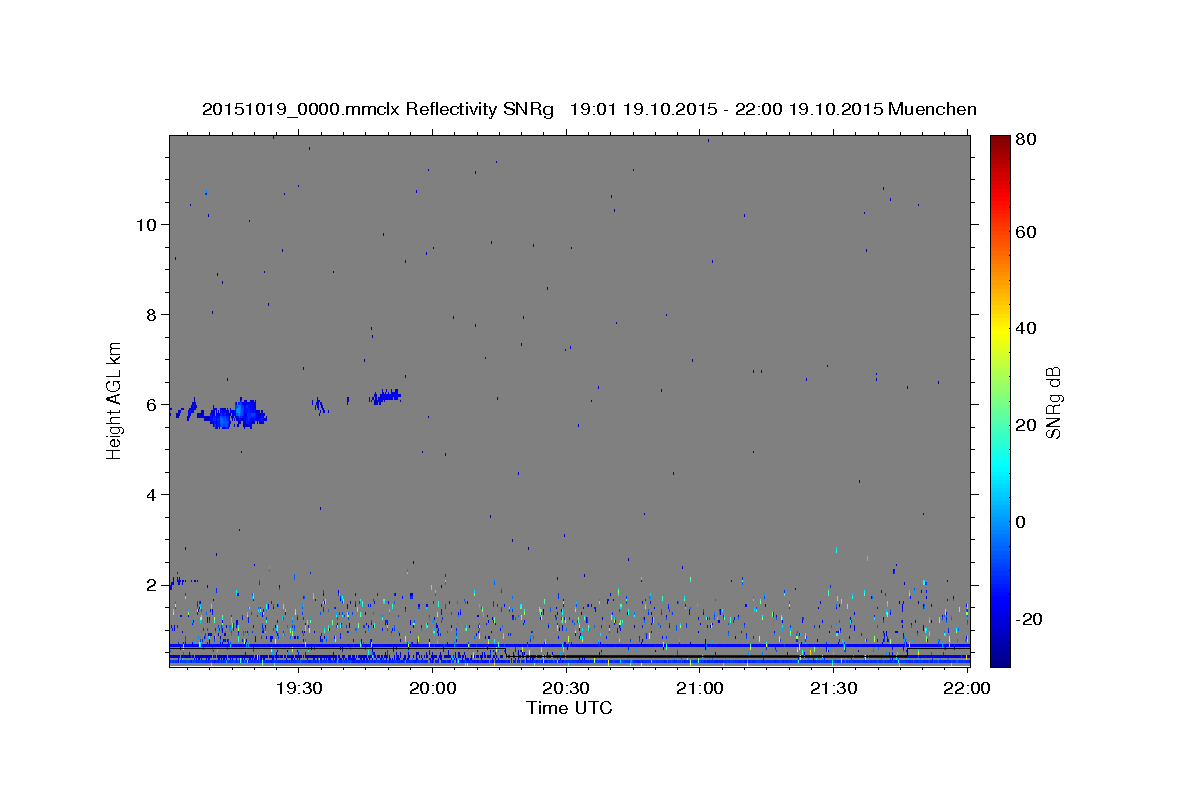The height and width of the screenshot is (800, 1200).
Task: Select the 21:30 time tick label
Action: pyautogui.click(x=833, y=689)
